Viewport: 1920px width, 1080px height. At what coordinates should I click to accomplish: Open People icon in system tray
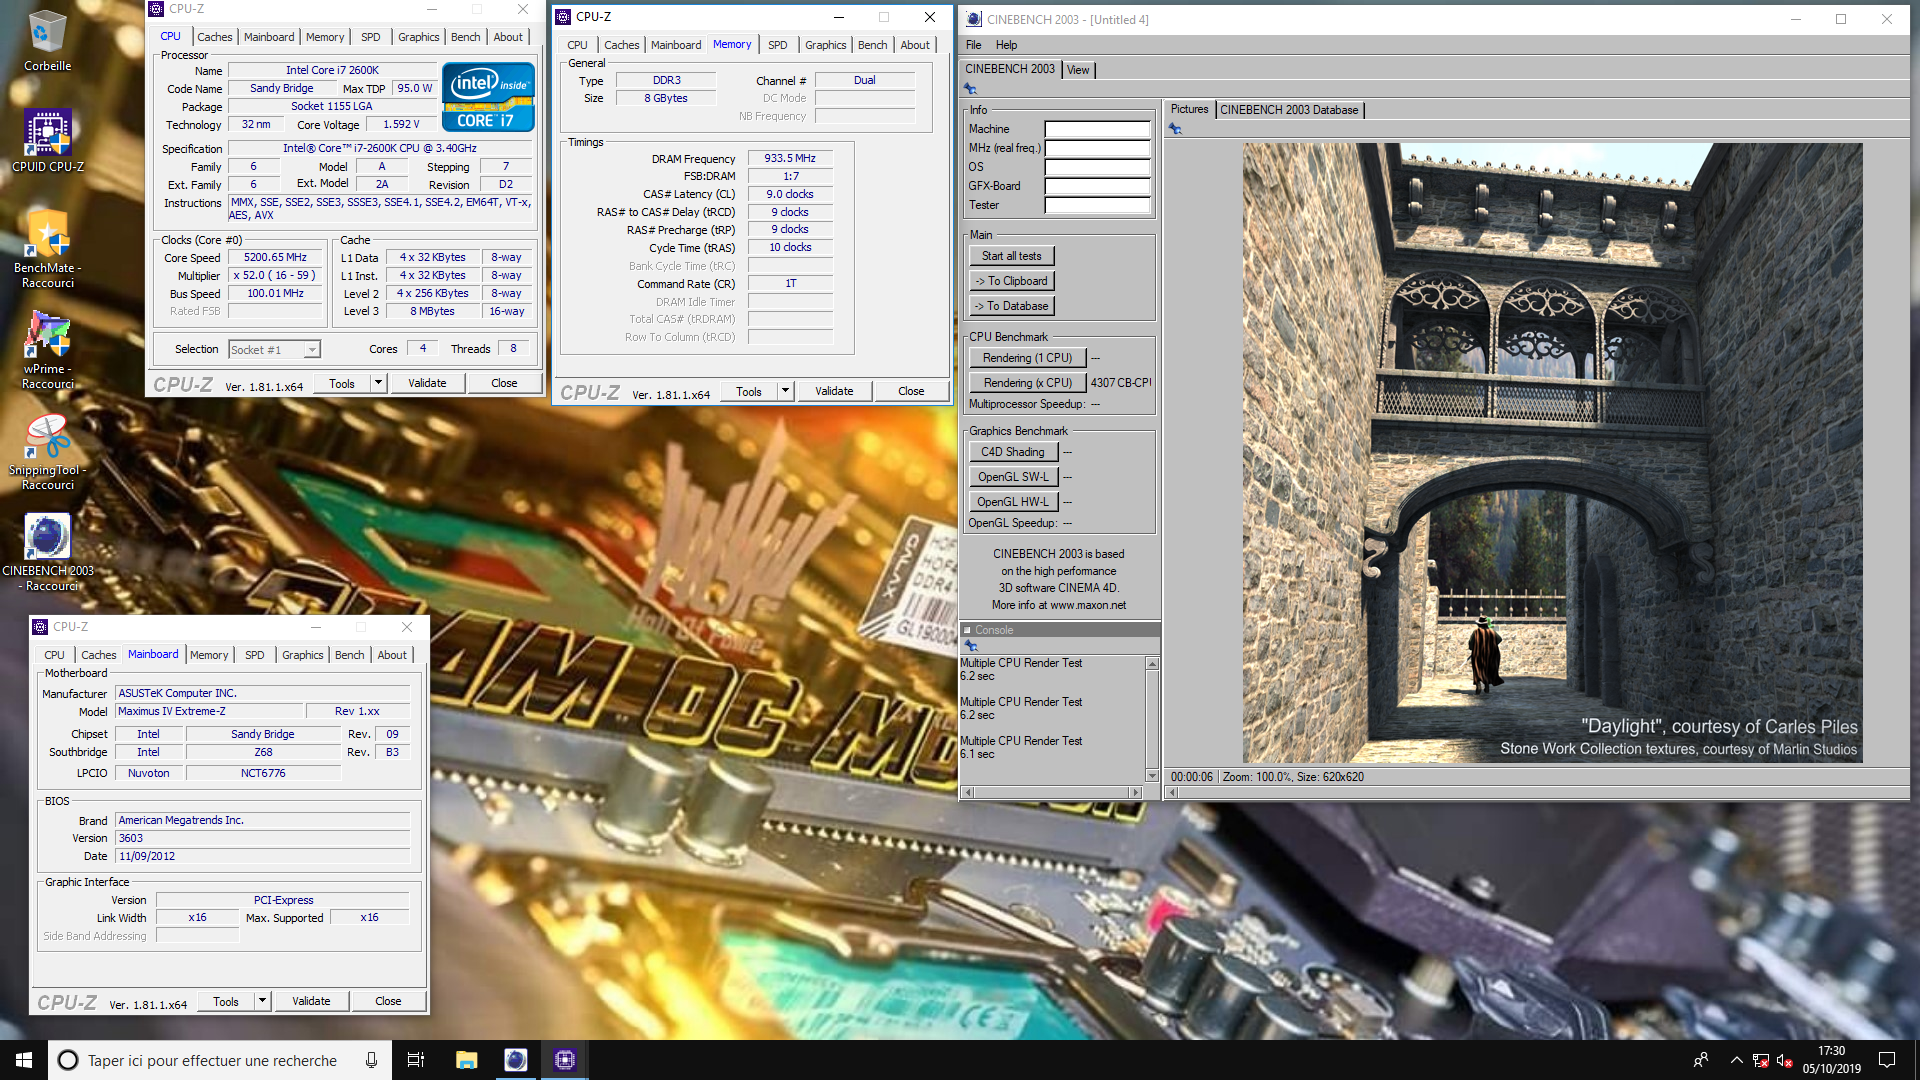click(x=1701, y=1060)
